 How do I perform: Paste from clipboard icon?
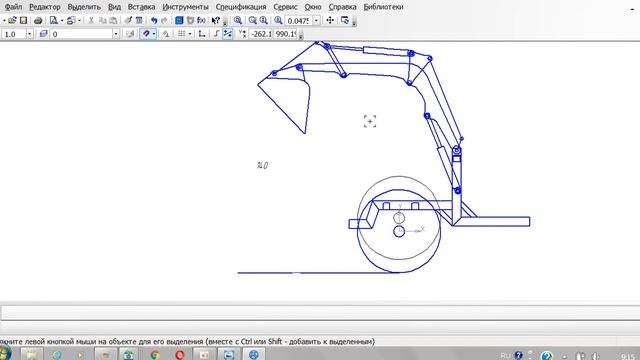click(x=113, y=20)
